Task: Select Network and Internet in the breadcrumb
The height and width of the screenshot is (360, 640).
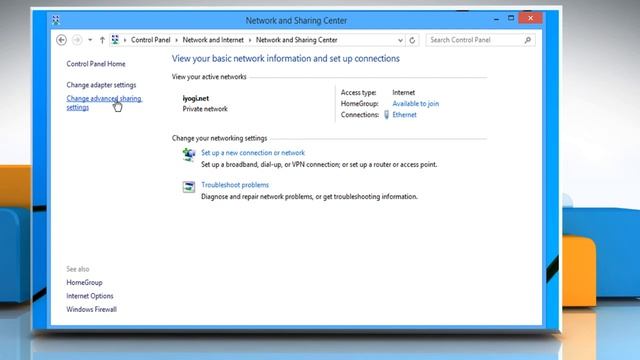Action: [213, 40]
